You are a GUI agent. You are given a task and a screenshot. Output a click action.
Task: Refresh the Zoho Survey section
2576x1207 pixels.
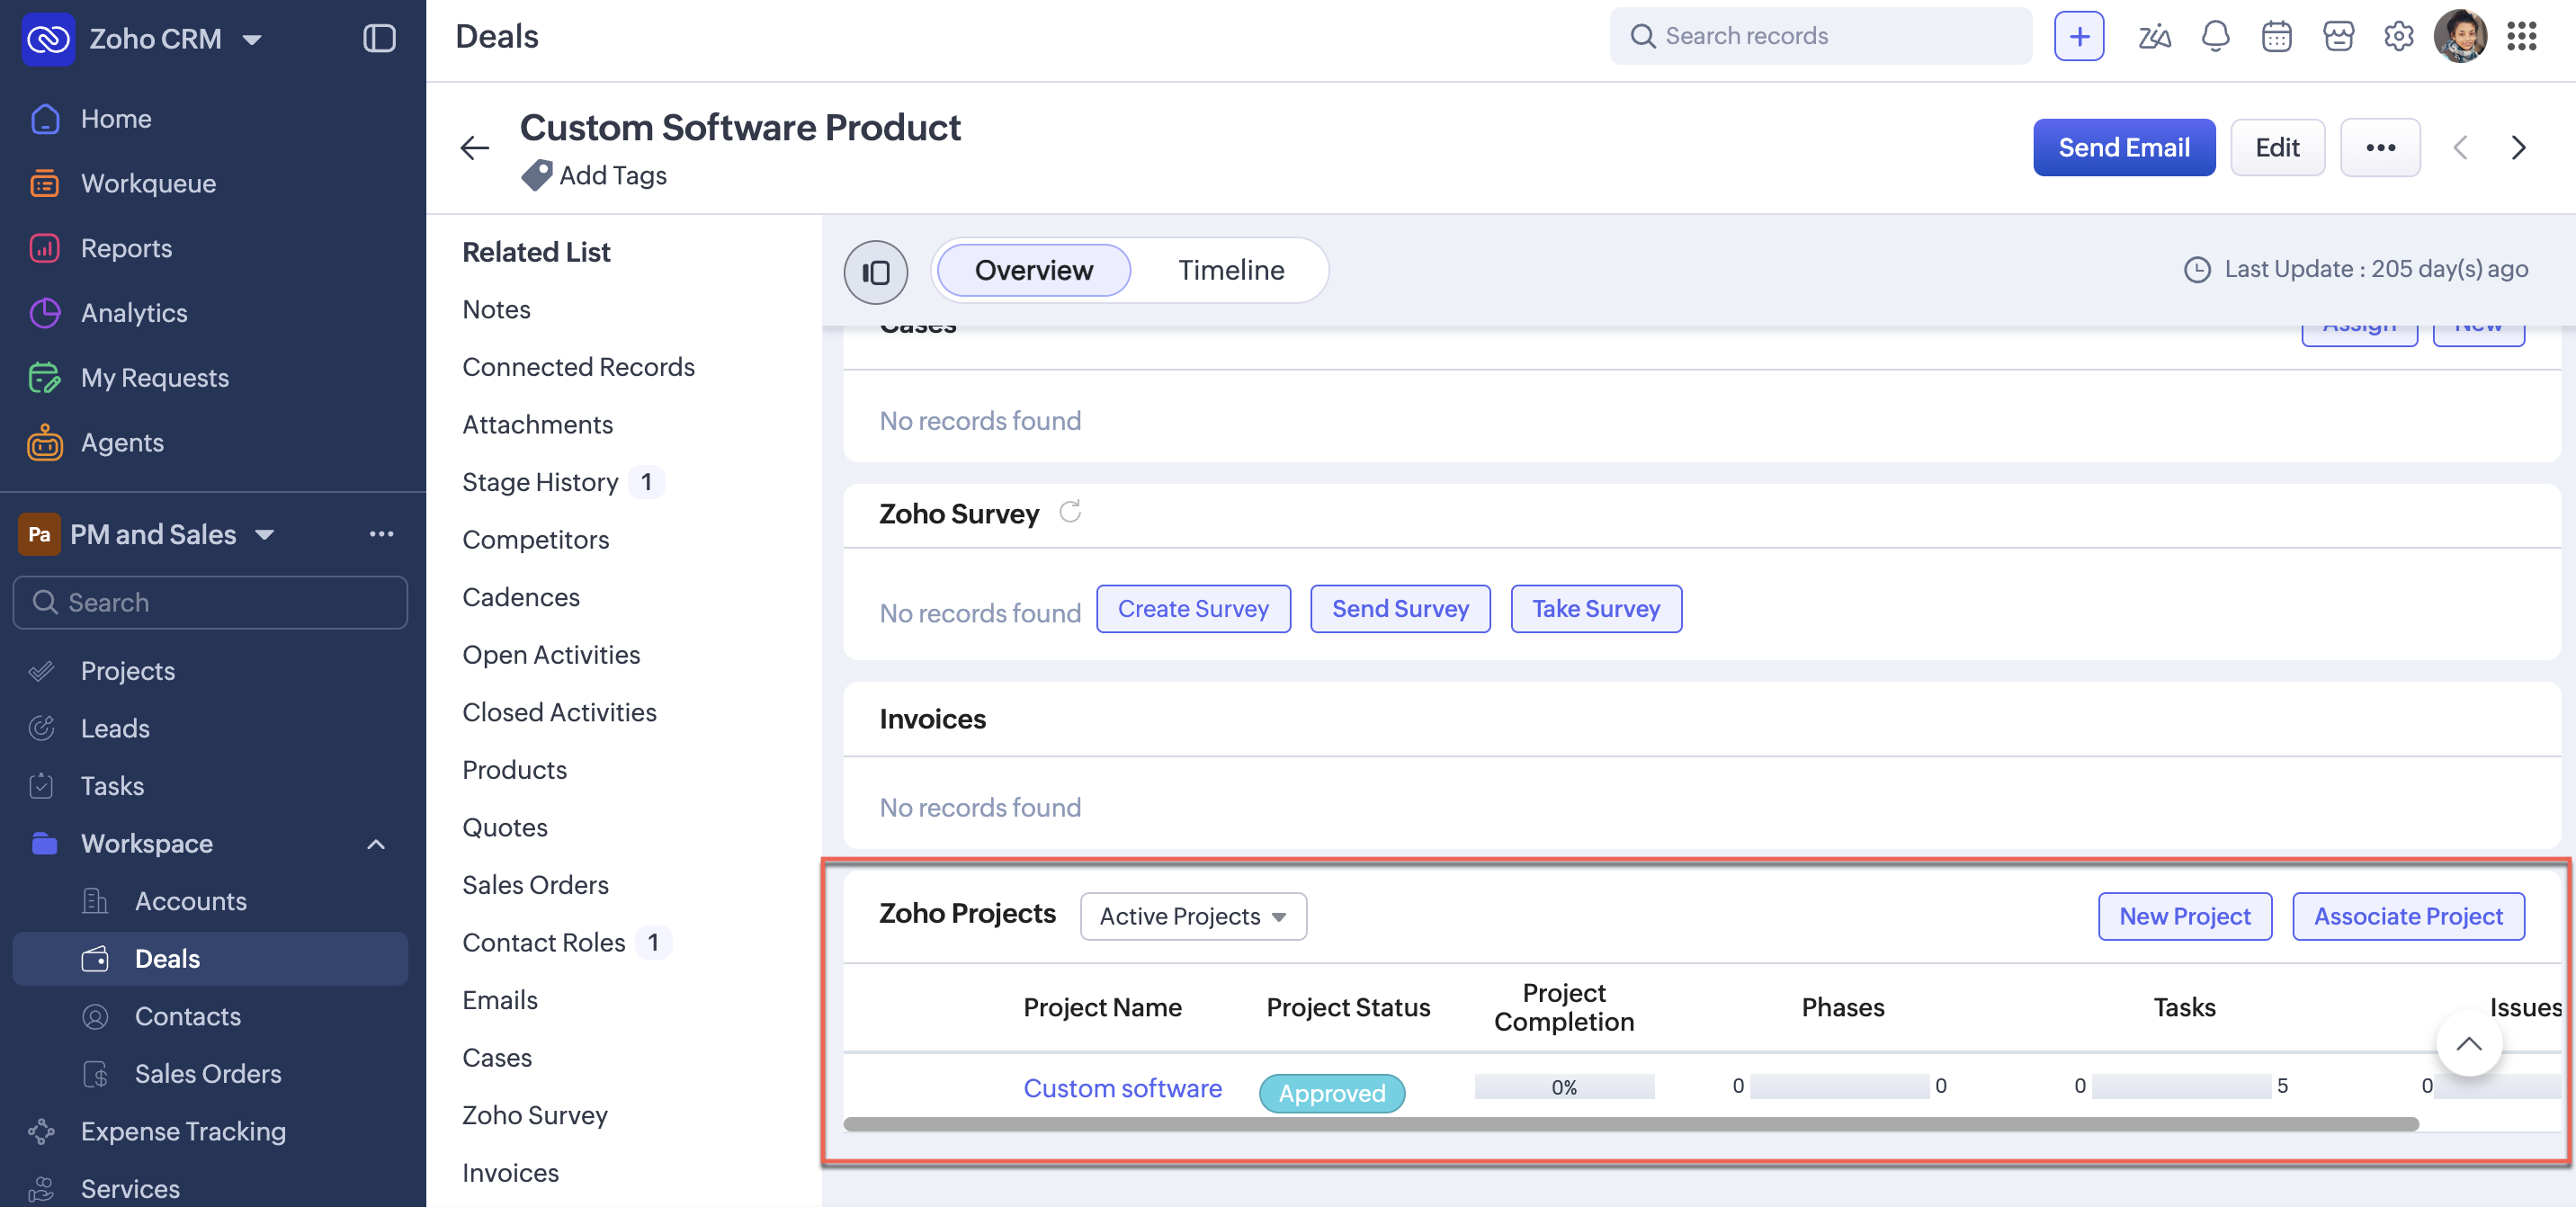coord(1069,512)
